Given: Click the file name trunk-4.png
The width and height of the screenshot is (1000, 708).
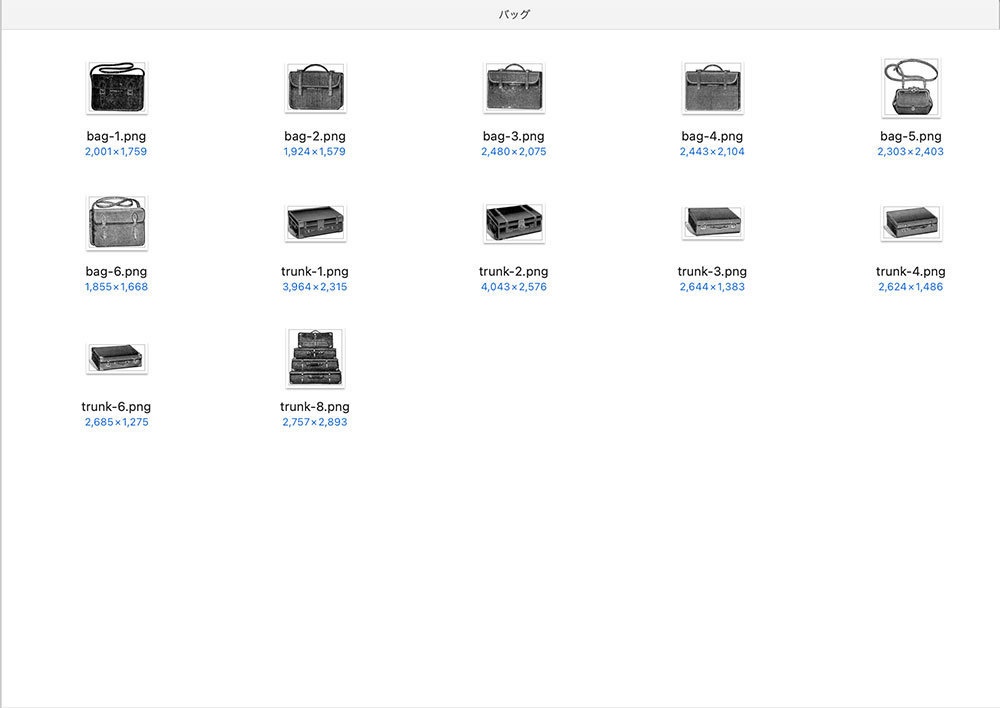Looking at the screenshot, I should (911, 271).
